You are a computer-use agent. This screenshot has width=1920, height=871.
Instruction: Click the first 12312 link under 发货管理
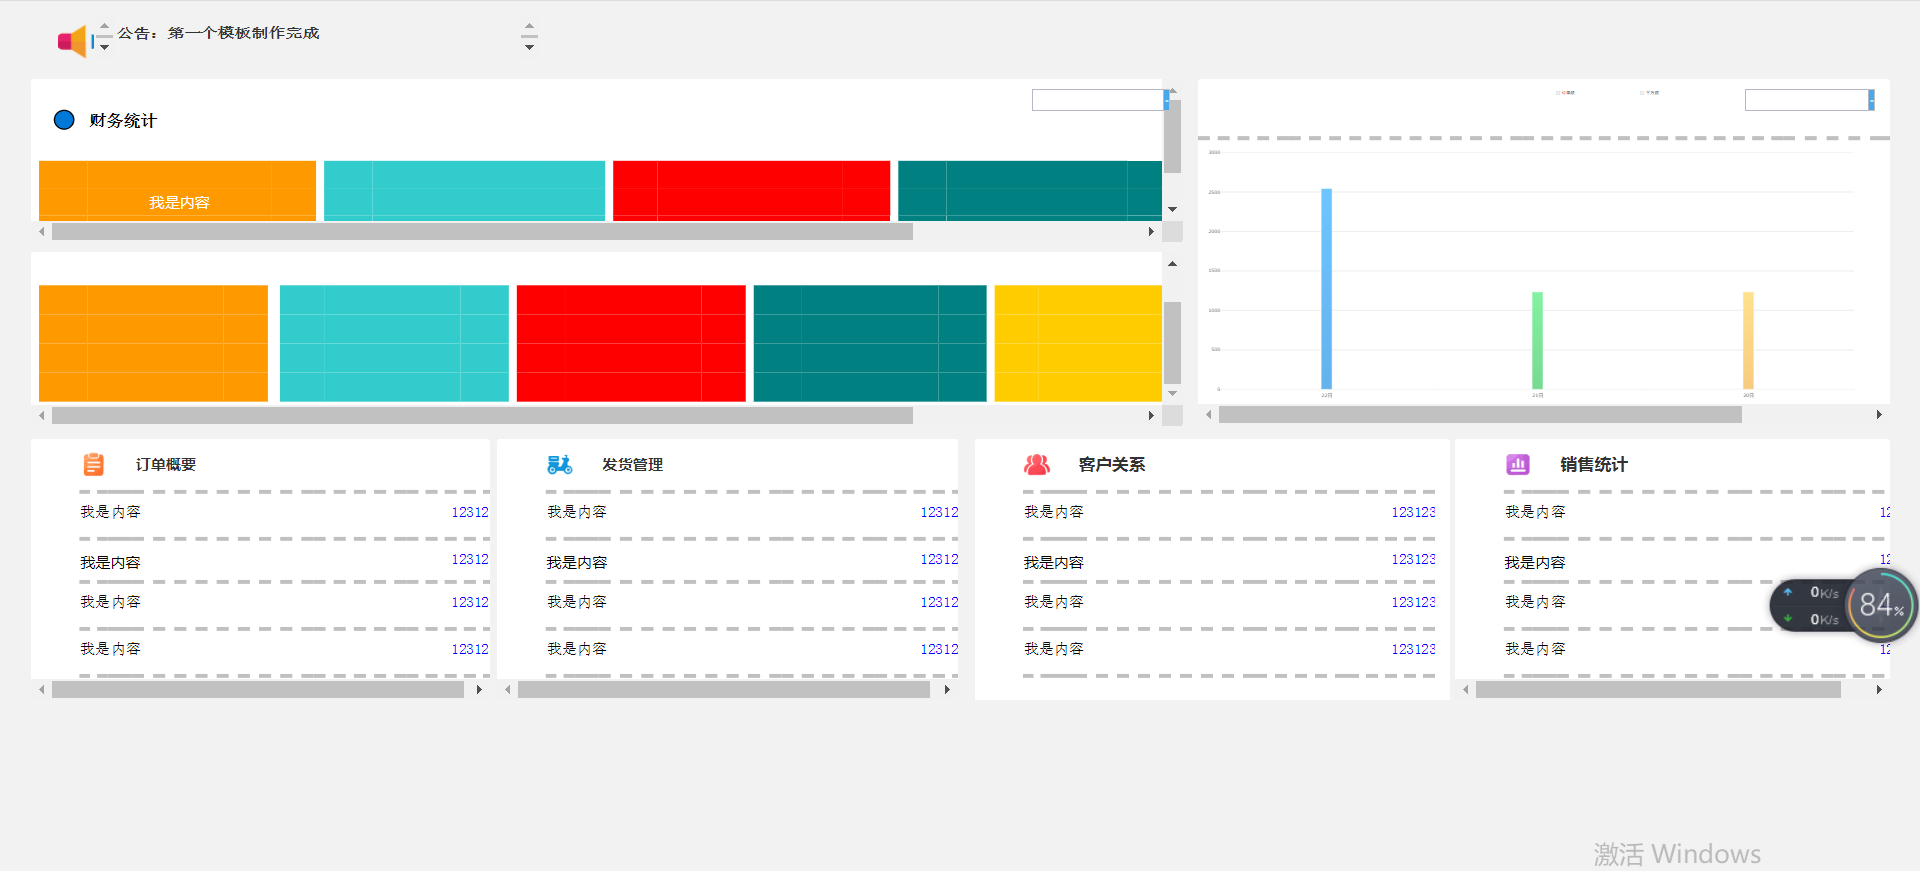click(939, 512)
